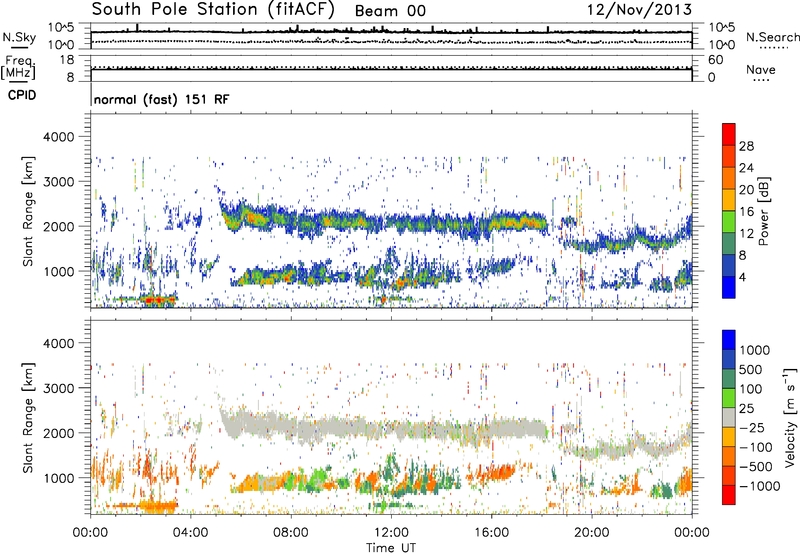Viewport: 800px width, 554px height.
Task: Click the 'Nave' legend label
Action: tap(761, 70)
